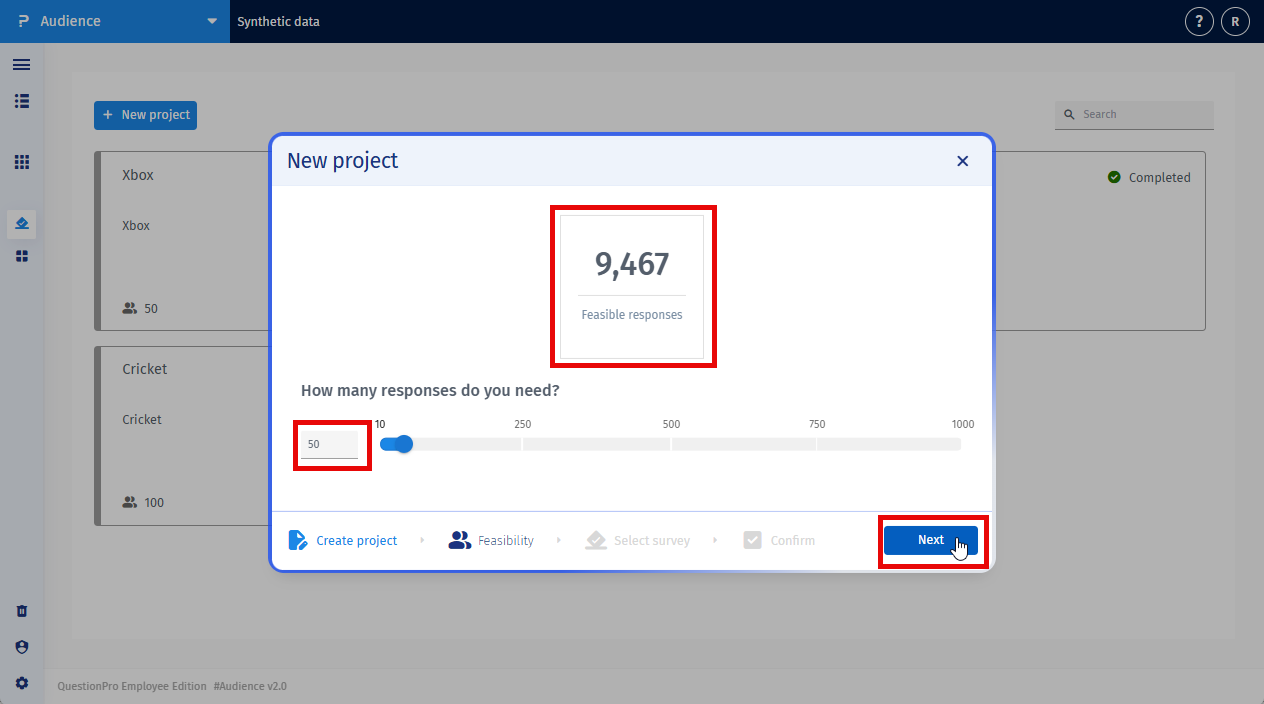Open the grid apps icon in sidebar
Viewport: 1264px width, 704px height.
click(21, 162)
